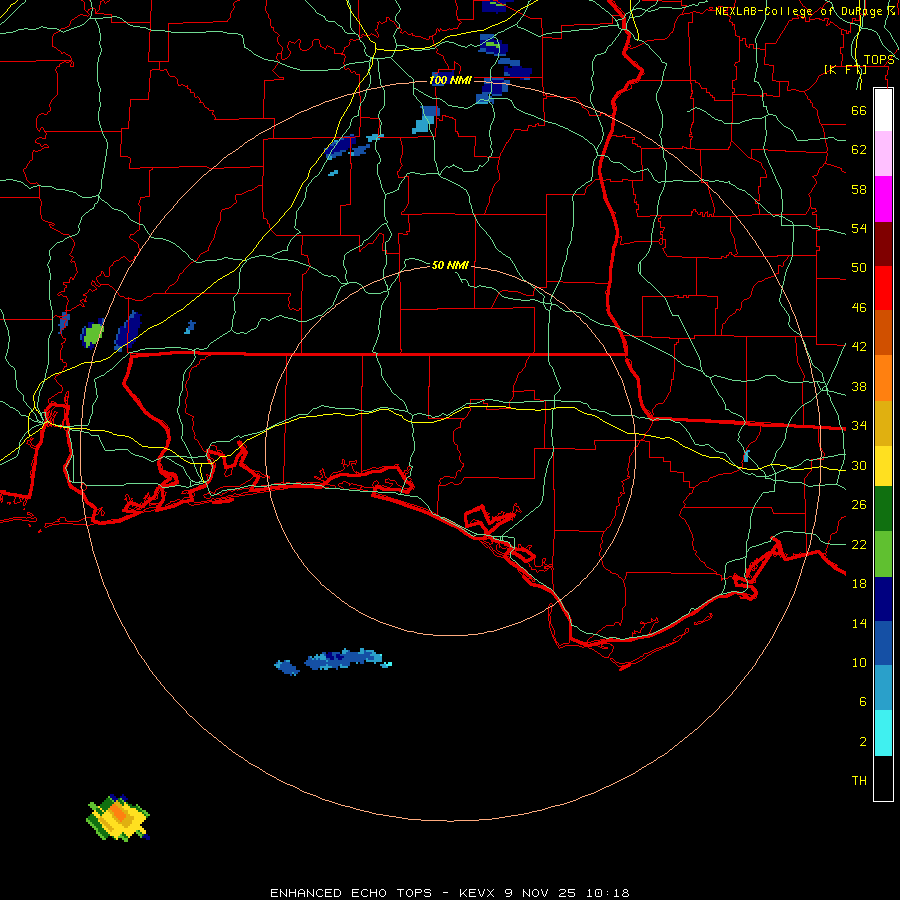The image size is (900, 900).
Task: Click the "10" legend value
Action: (859, 662)
